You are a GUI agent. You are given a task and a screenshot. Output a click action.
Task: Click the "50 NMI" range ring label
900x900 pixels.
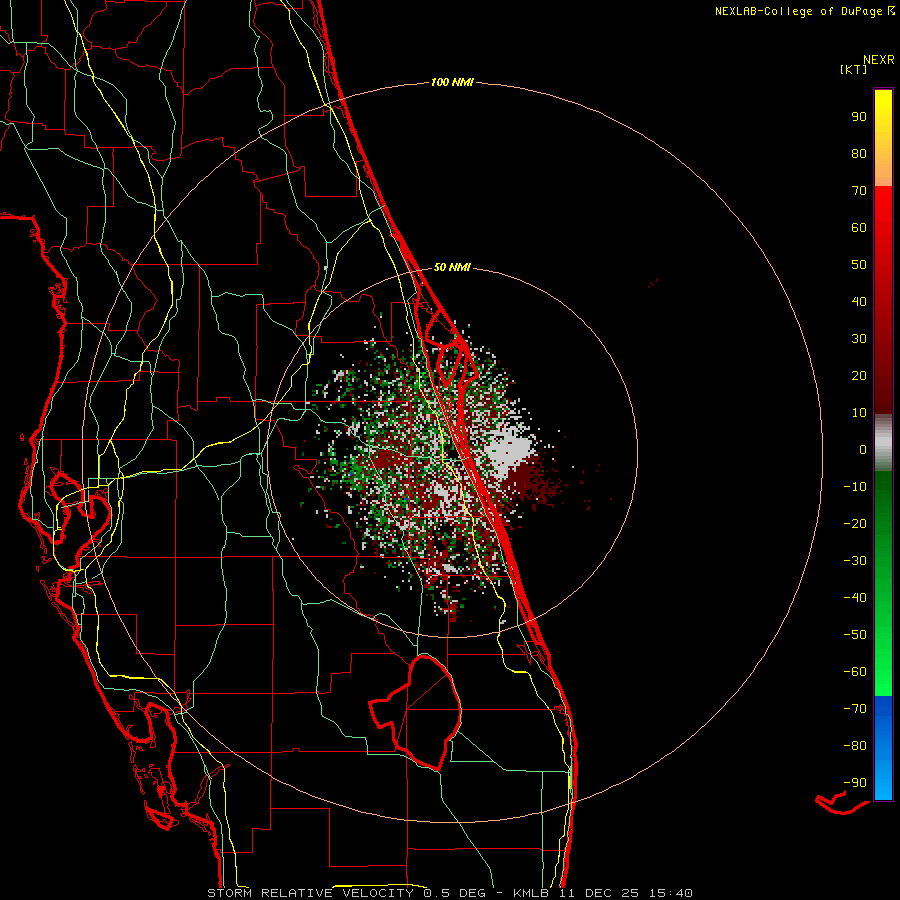pyautogui.click(x=452, y=267)
